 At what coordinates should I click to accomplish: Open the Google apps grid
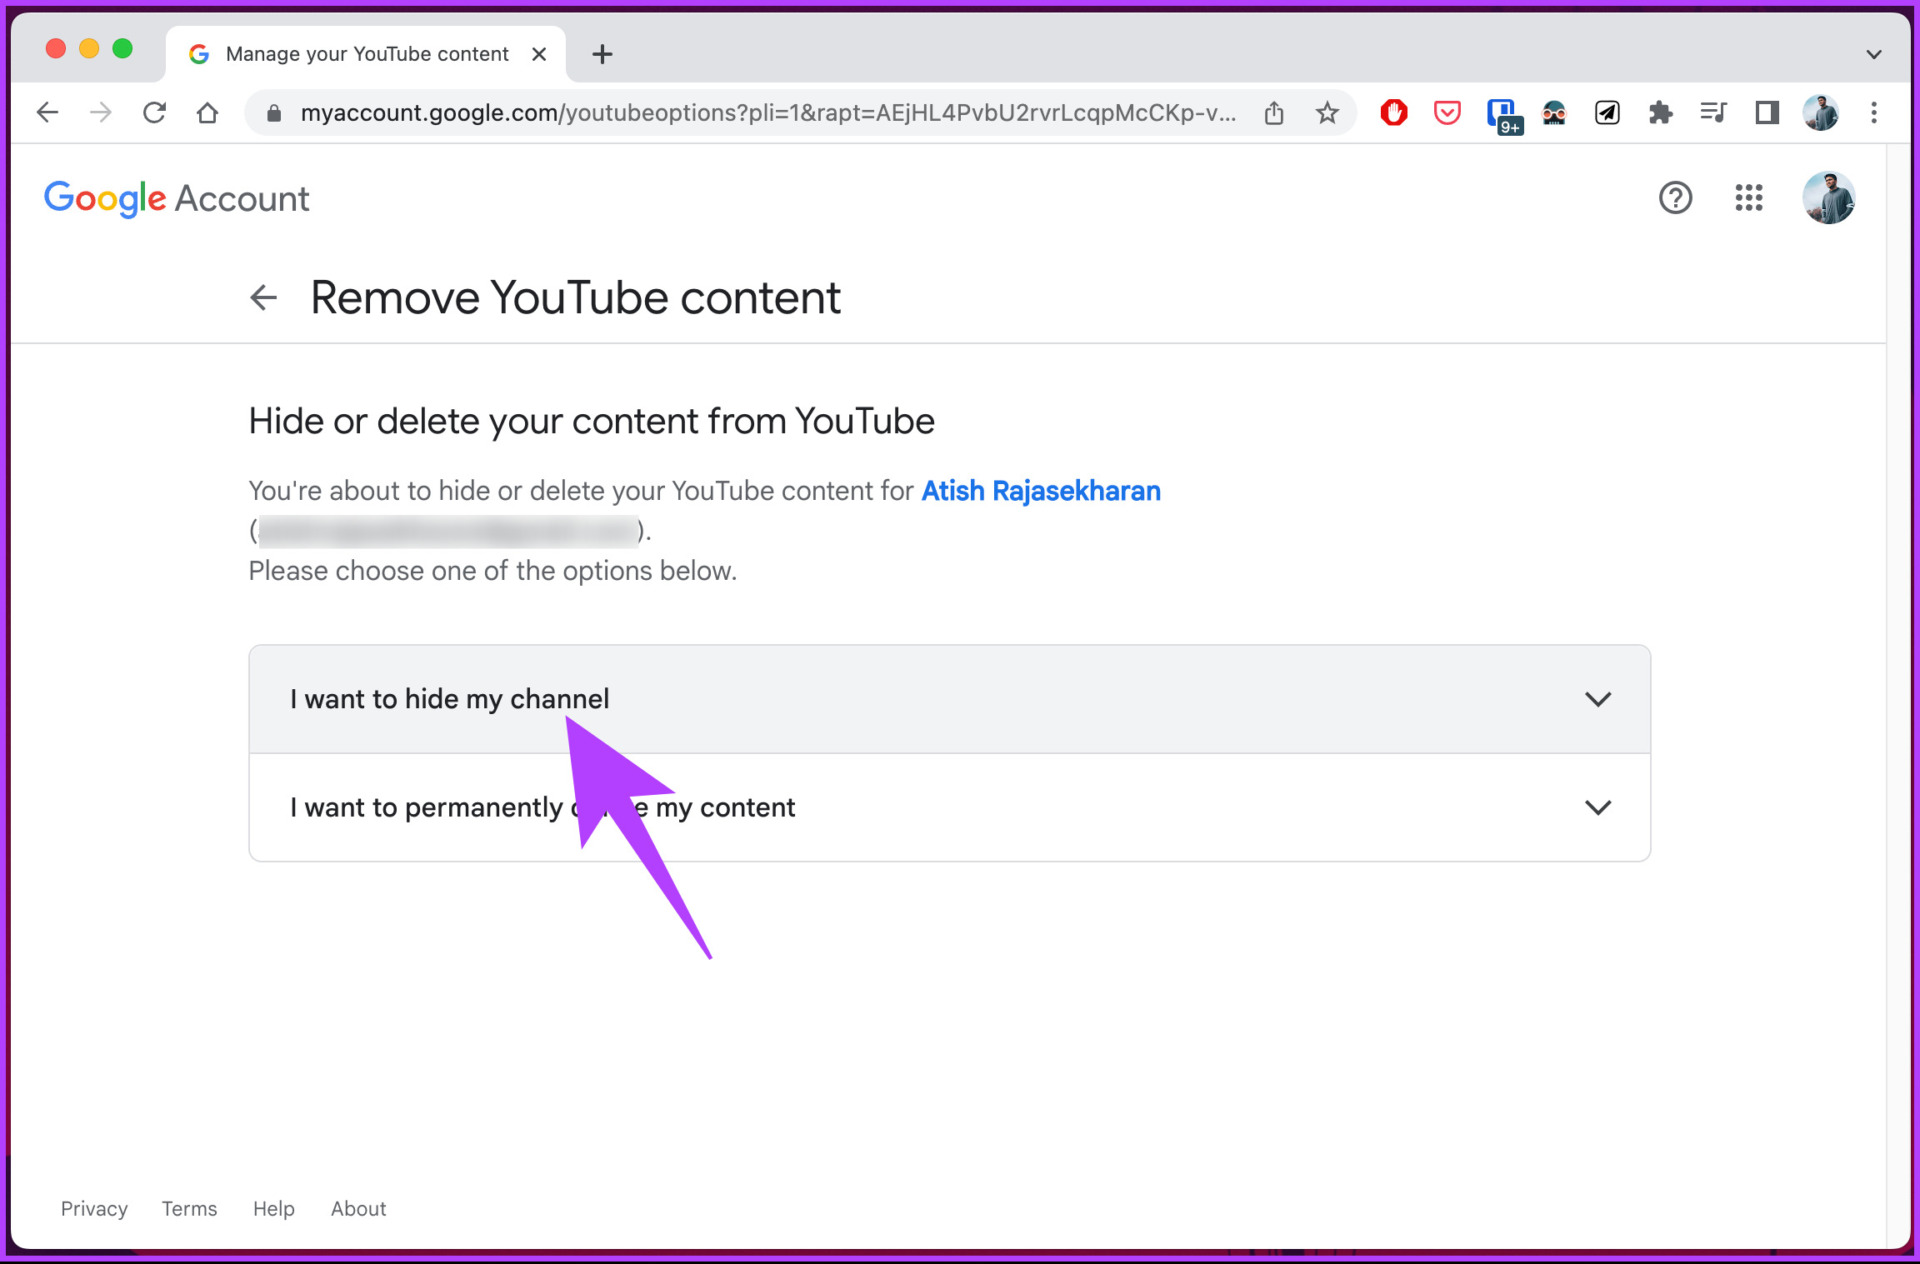click(x=1748, y=198)
